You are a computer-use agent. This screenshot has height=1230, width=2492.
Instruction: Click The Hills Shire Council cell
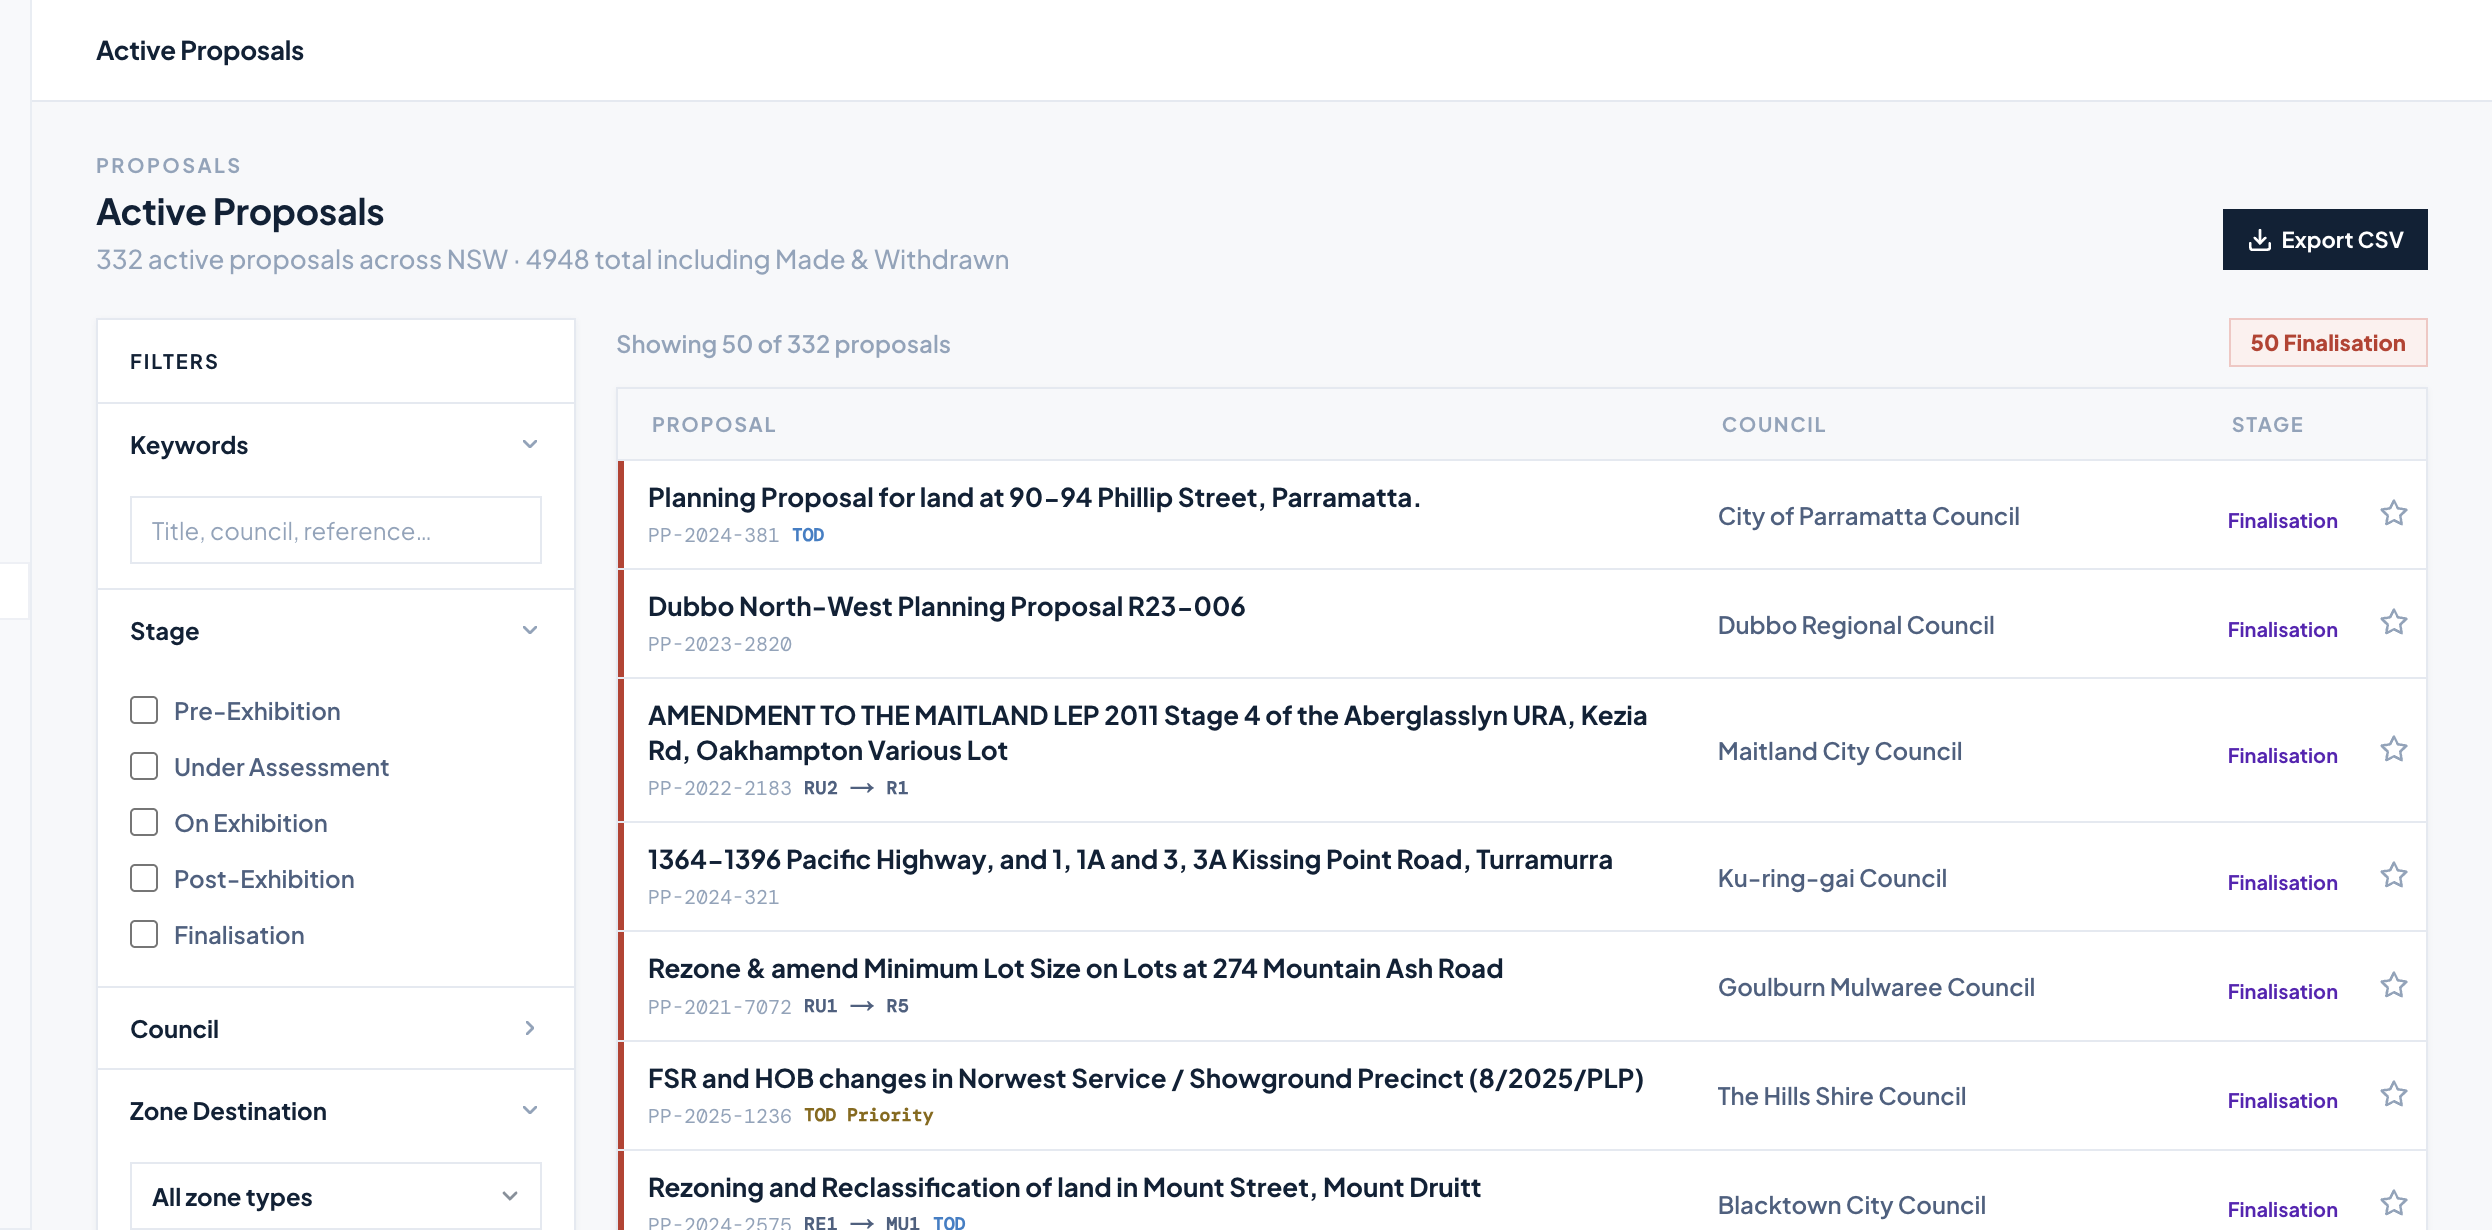[x=1842, y=1096]
